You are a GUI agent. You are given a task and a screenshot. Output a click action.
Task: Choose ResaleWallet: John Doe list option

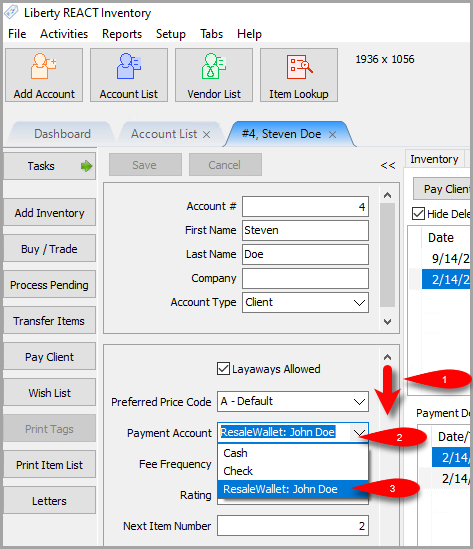click(x=293, y=489)
